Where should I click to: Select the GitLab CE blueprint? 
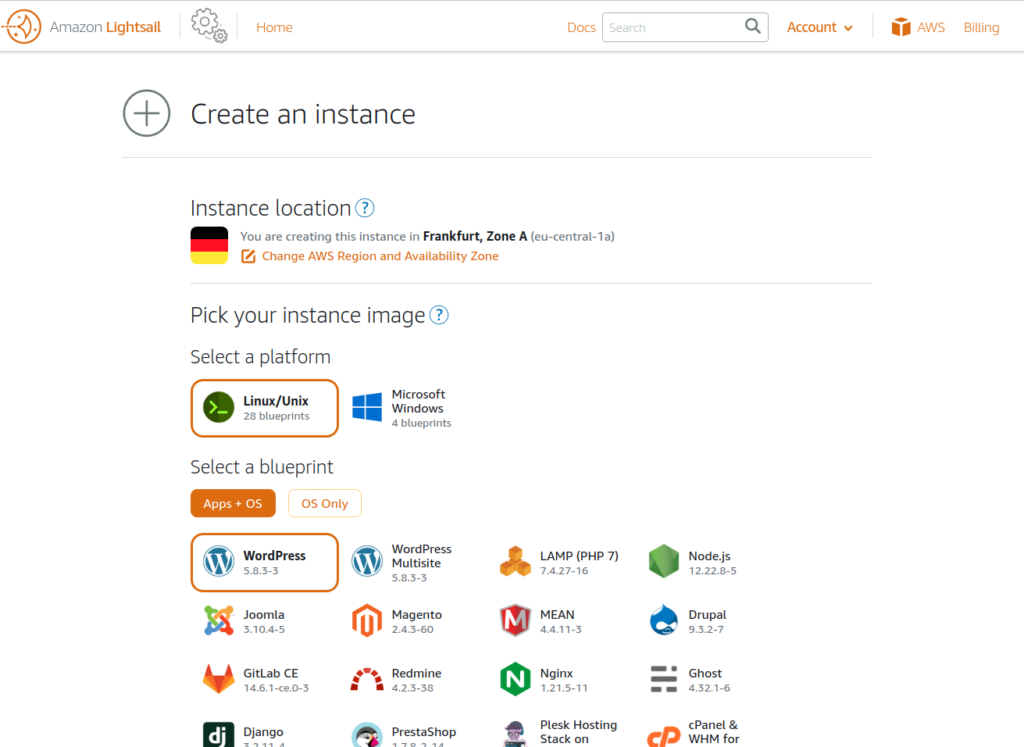tap(264, 680)
